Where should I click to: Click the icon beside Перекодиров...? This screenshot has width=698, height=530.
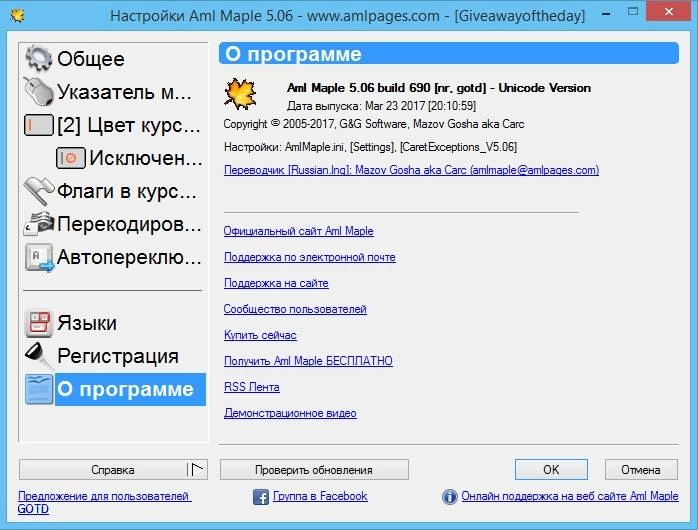pos(39,224)
